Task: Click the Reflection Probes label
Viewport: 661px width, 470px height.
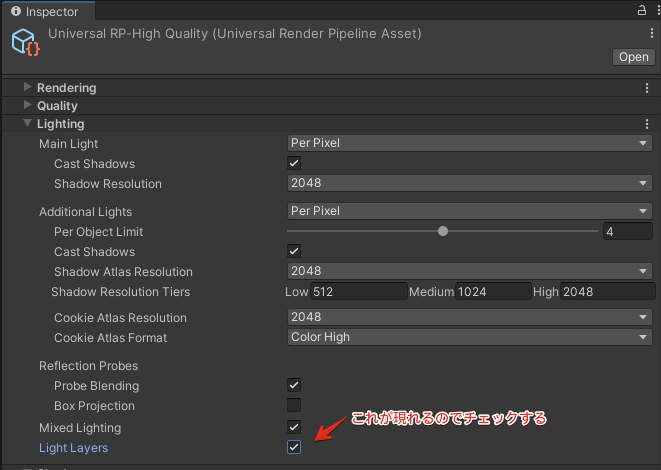Action: pyautogui.click(x=89, y=366)
